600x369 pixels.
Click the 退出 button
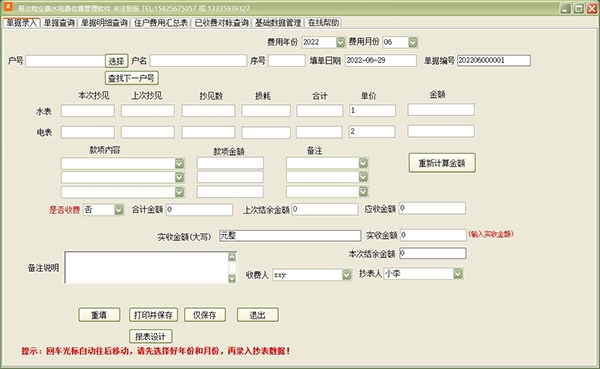click(x=258, y=315)
